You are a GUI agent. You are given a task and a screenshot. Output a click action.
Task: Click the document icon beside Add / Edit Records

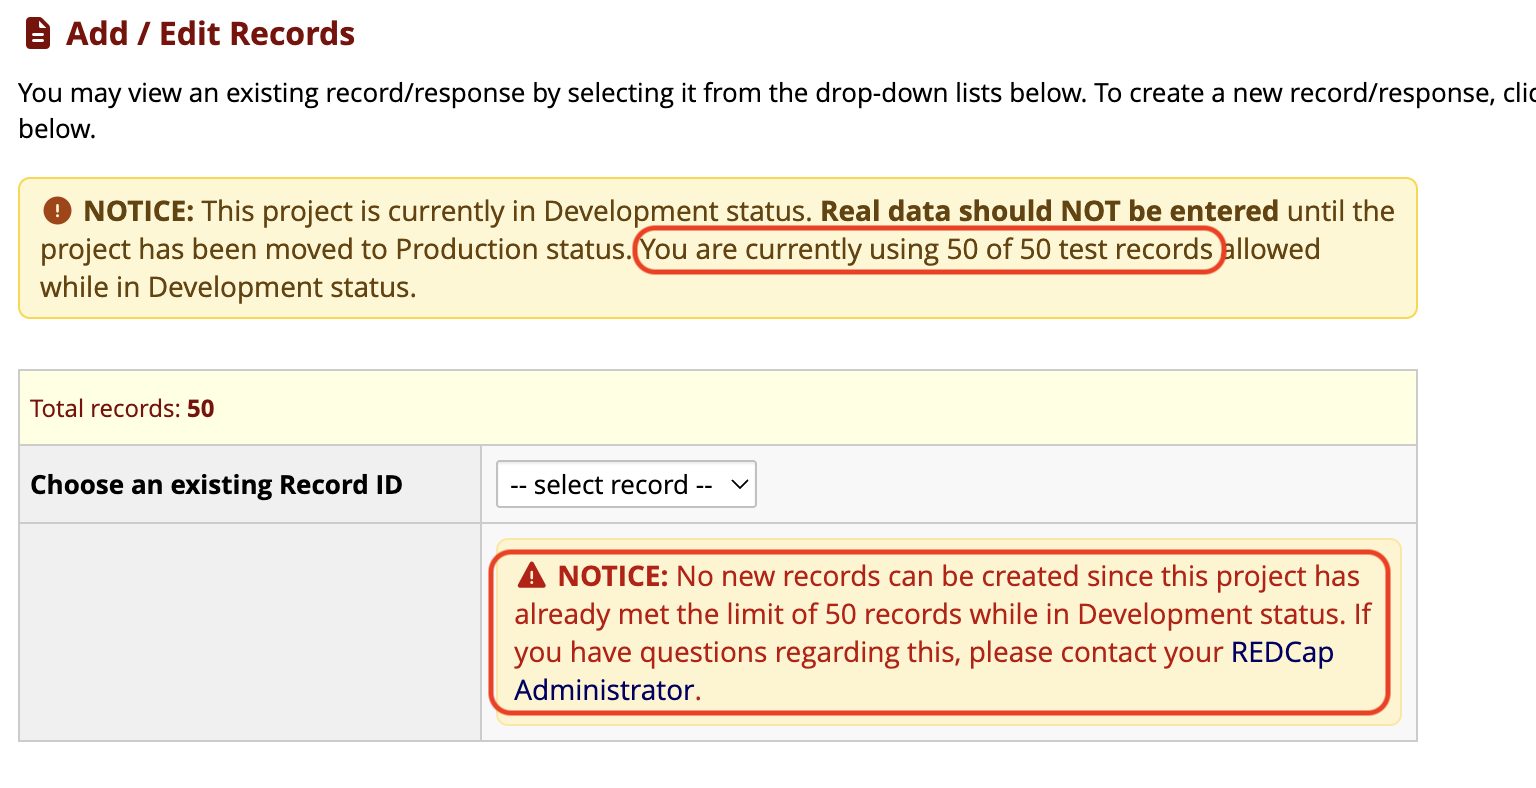37,34
